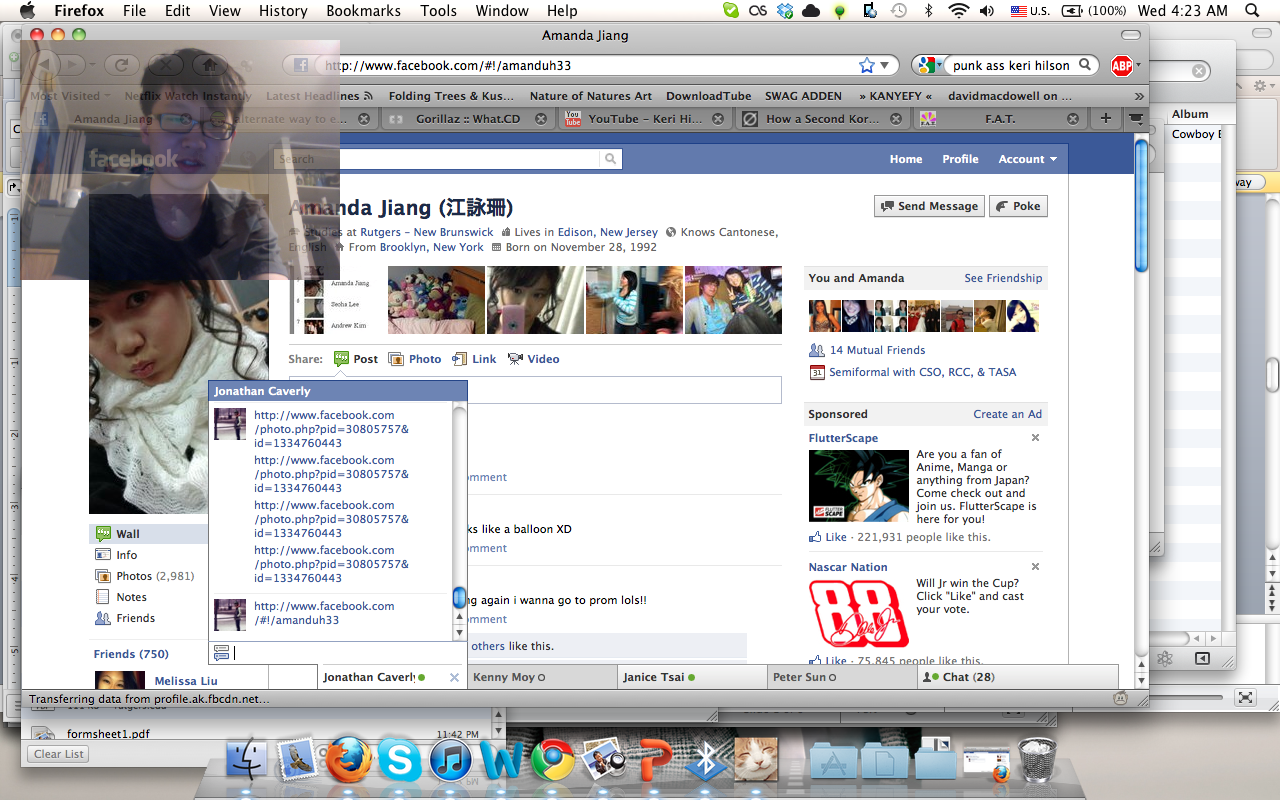Screen dimensions: 1280x800
Task: Open the Account dropdown menu
Action: [x=1026, y=159]
